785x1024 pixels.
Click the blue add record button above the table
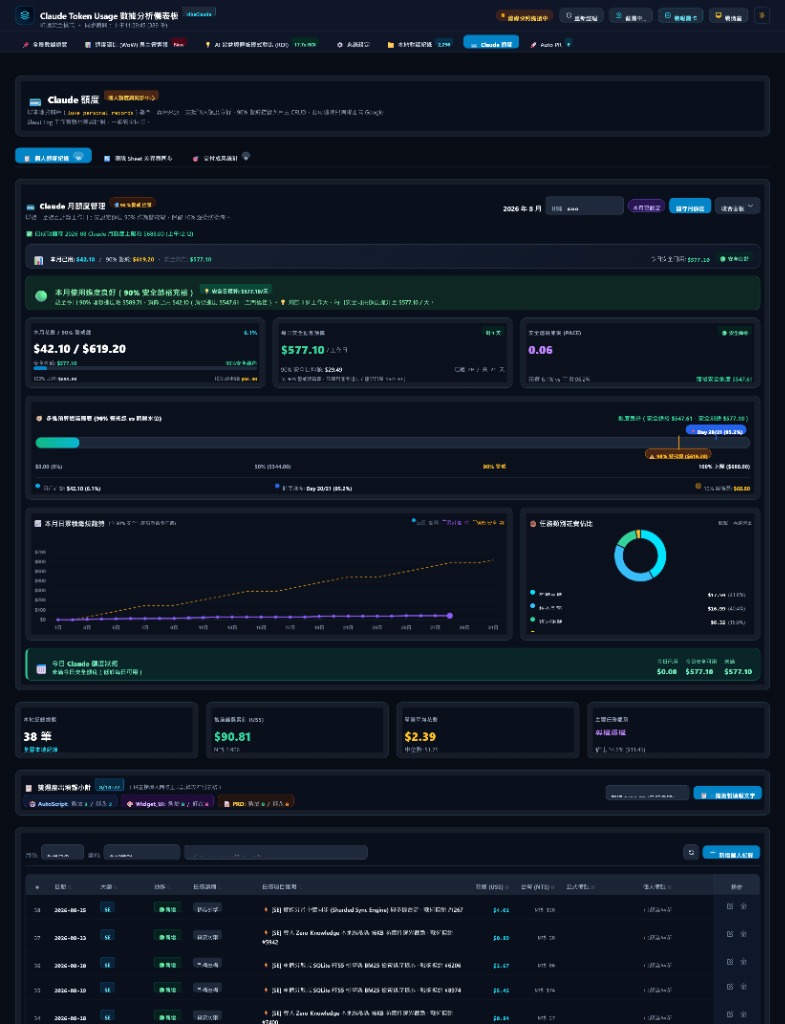[731, 853]
